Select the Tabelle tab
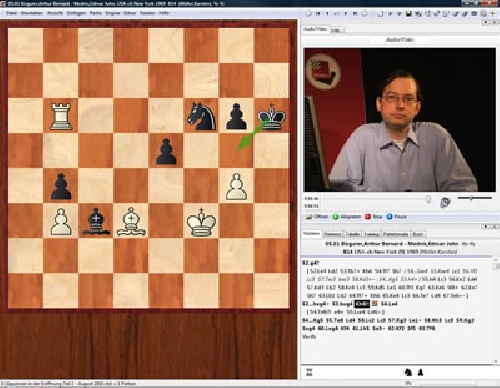The image size is (500, 388). pyautogui.click(x=352, y=234)
